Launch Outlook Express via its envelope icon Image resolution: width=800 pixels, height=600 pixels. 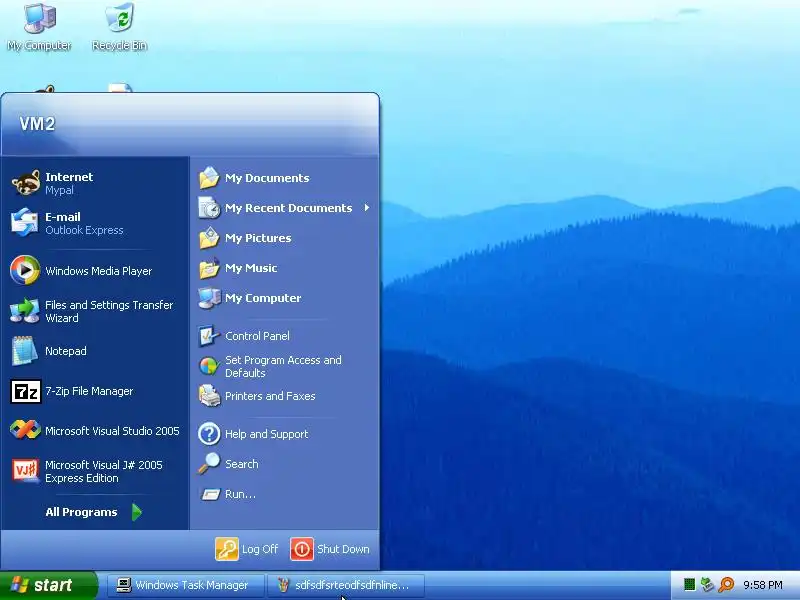24,223
